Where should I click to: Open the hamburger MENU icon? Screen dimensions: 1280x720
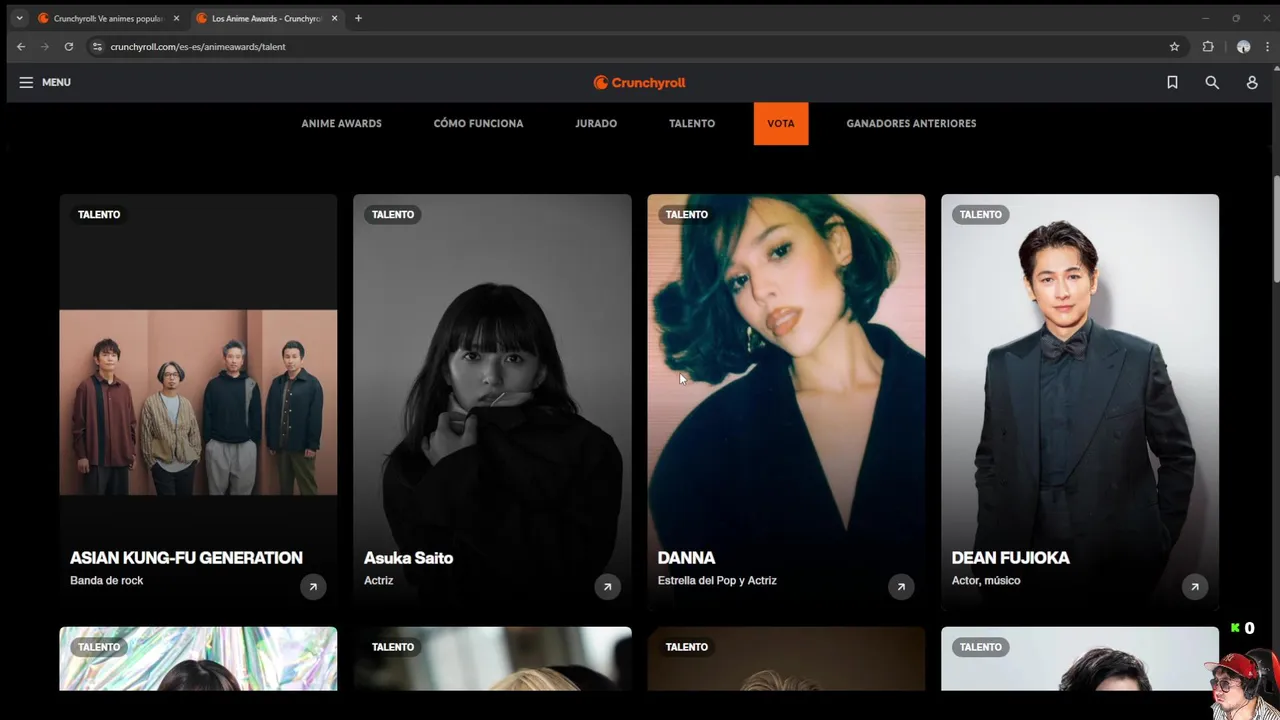coord(26,82)
